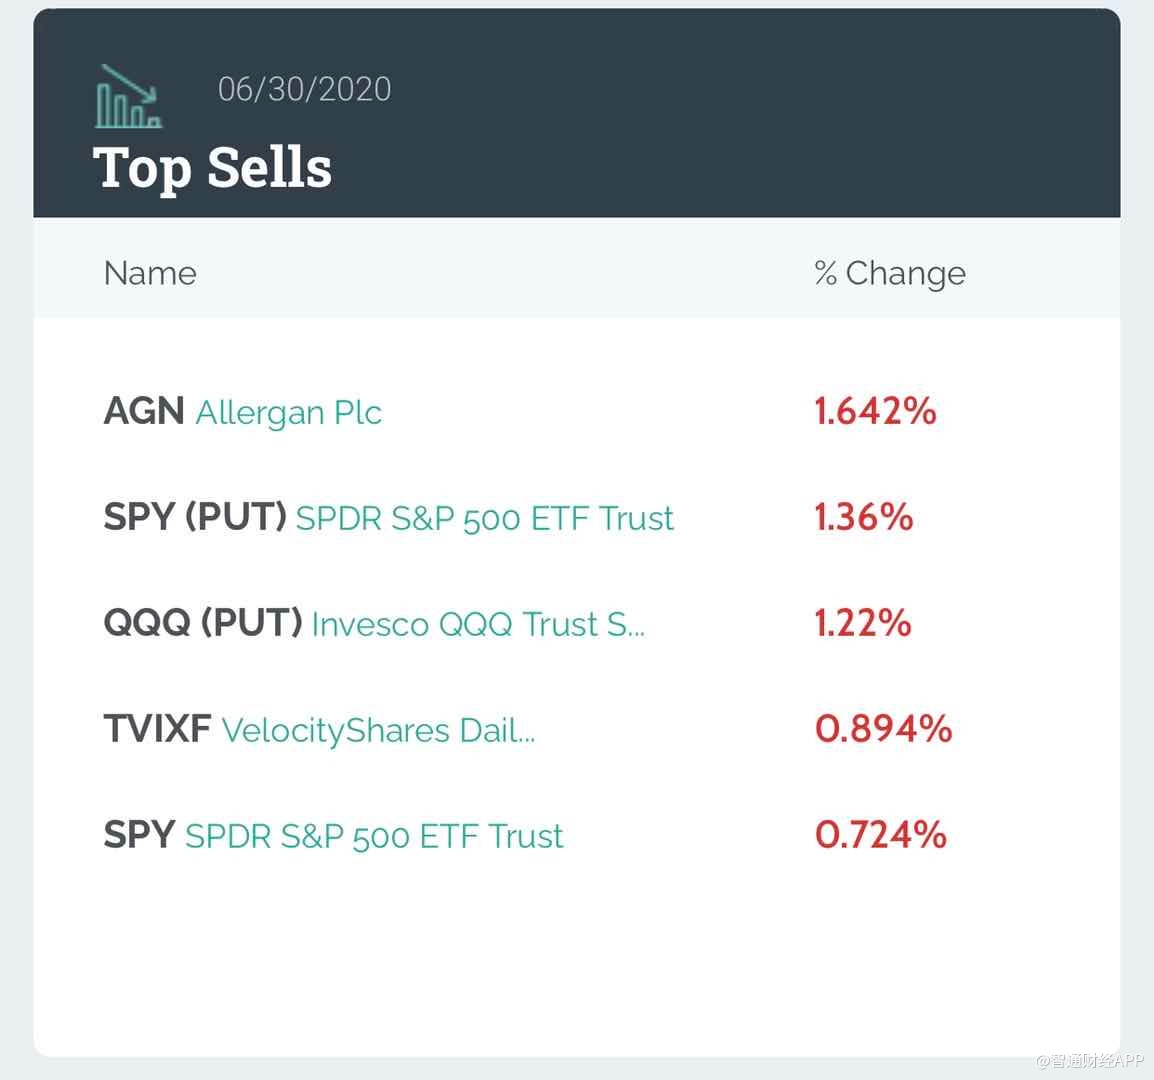Click the declining bar chart icon

[x=128, y=97]
